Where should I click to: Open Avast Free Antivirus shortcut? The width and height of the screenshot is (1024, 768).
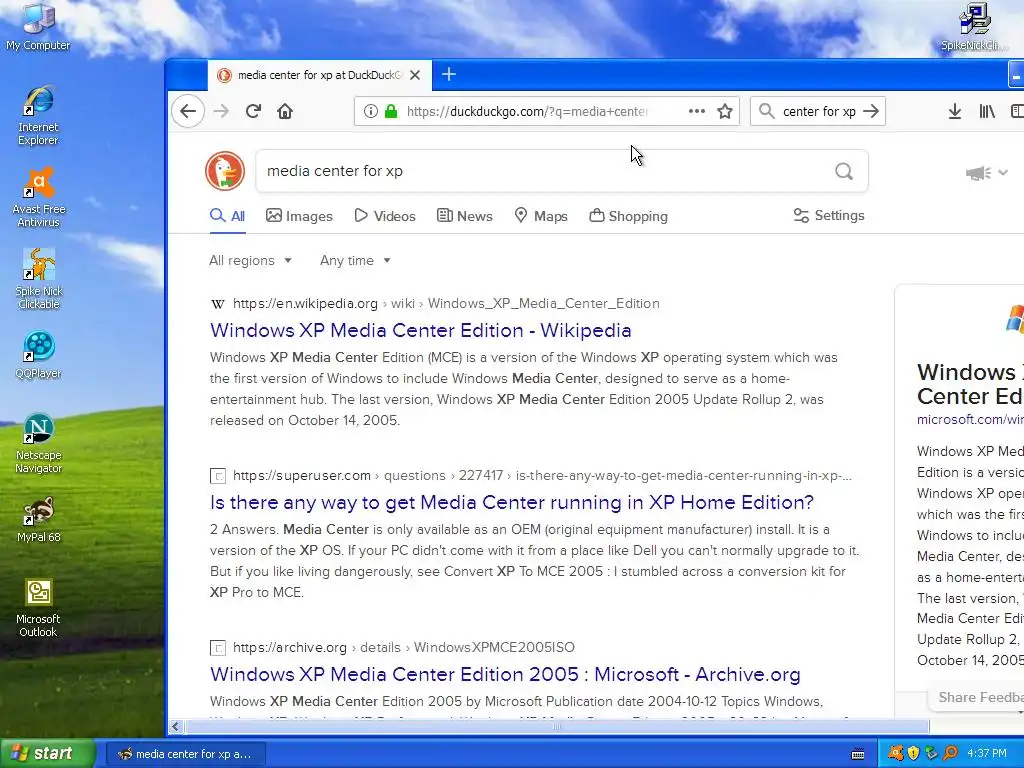[39, 197]
